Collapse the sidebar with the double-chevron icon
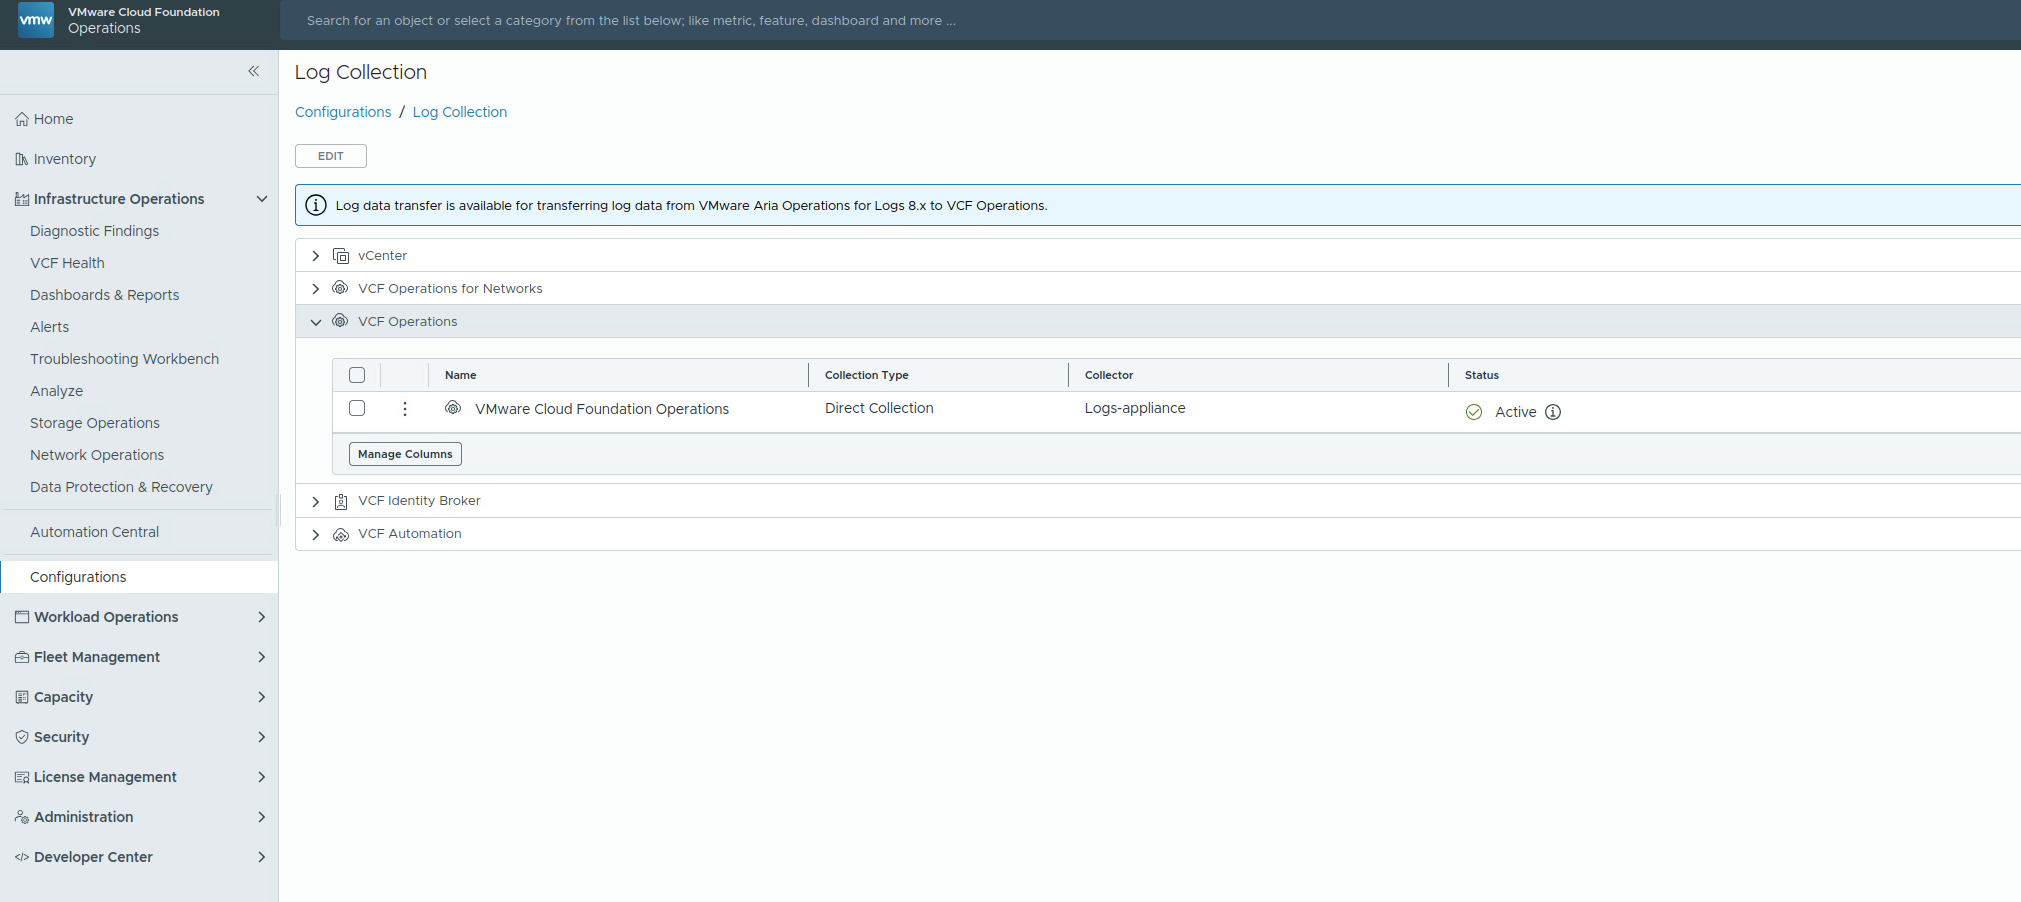Image resolution: width=2021 pixels, height=902 pixels. [254, 71]
